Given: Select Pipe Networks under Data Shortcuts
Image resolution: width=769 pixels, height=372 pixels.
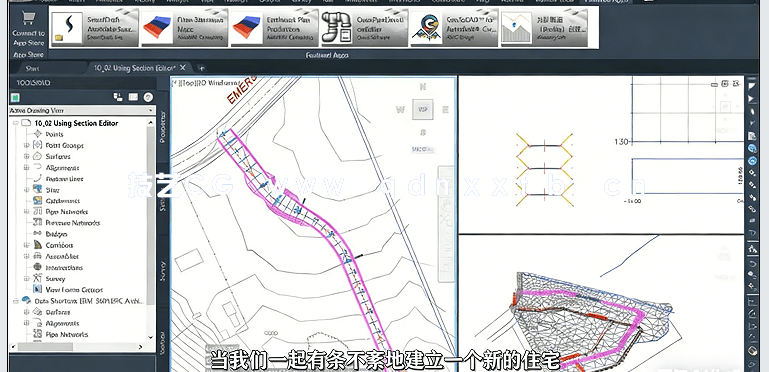Looking at the screenshot, I should click(x=67, y=334).
